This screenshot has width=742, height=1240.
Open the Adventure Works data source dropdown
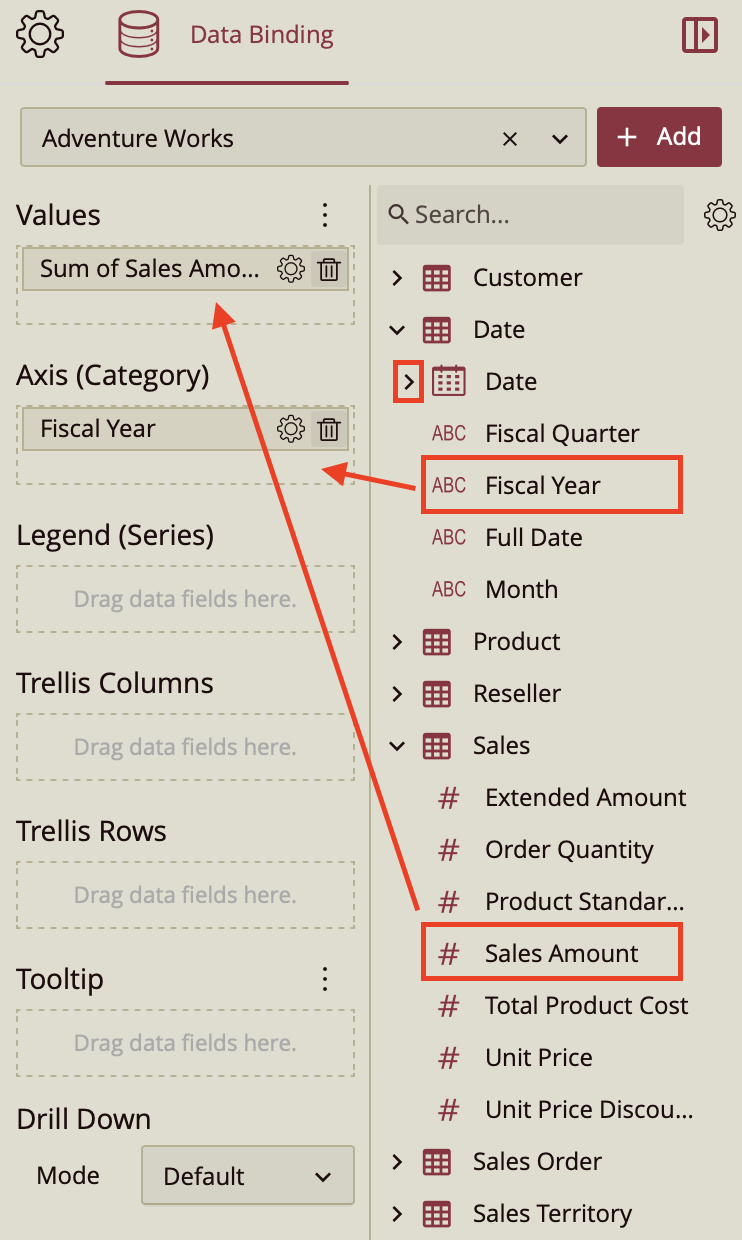558,137
